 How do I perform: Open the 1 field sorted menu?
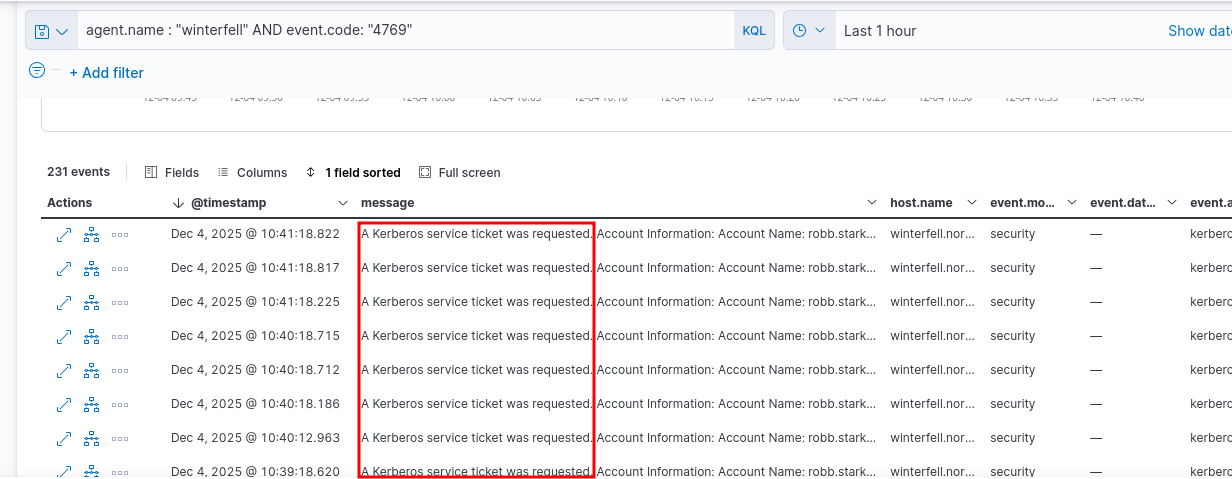[x=353, y=173]
